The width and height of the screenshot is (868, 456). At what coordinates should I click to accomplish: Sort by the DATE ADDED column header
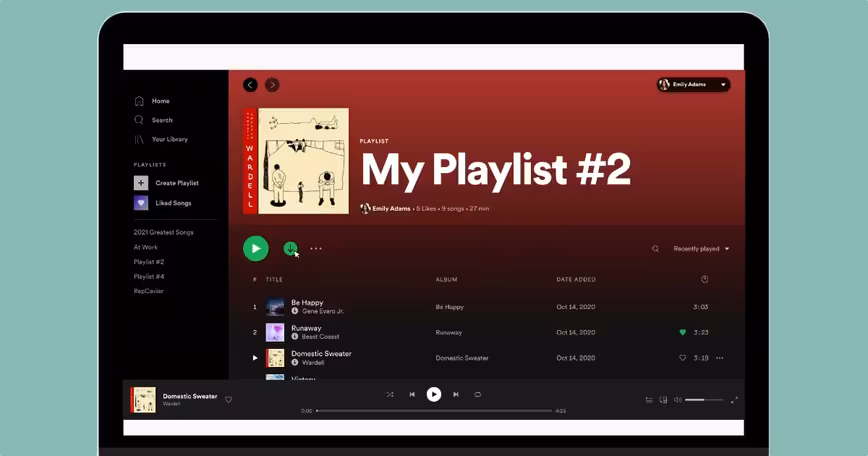coord(576,279)
